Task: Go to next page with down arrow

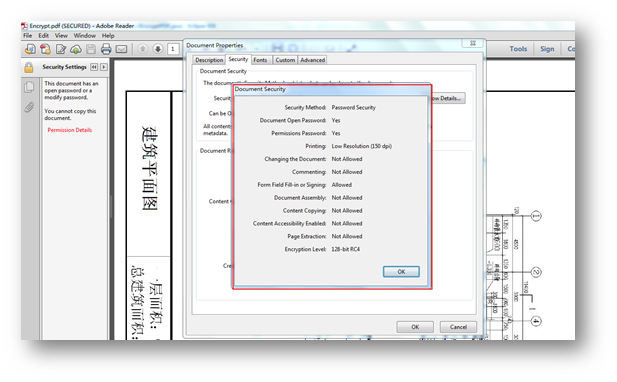Action: pyautogui.click(x=158, y=49)
